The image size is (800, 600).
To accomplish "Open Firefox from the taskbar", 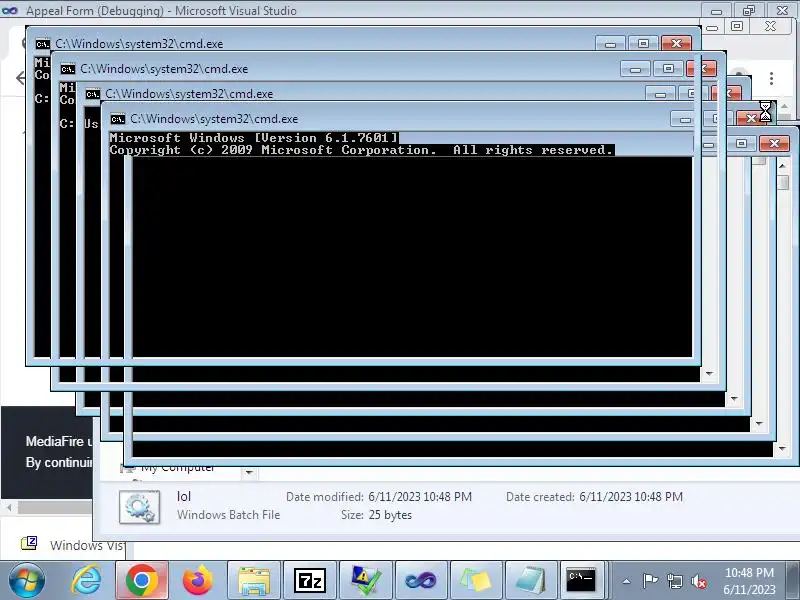I will click(197, 581).
